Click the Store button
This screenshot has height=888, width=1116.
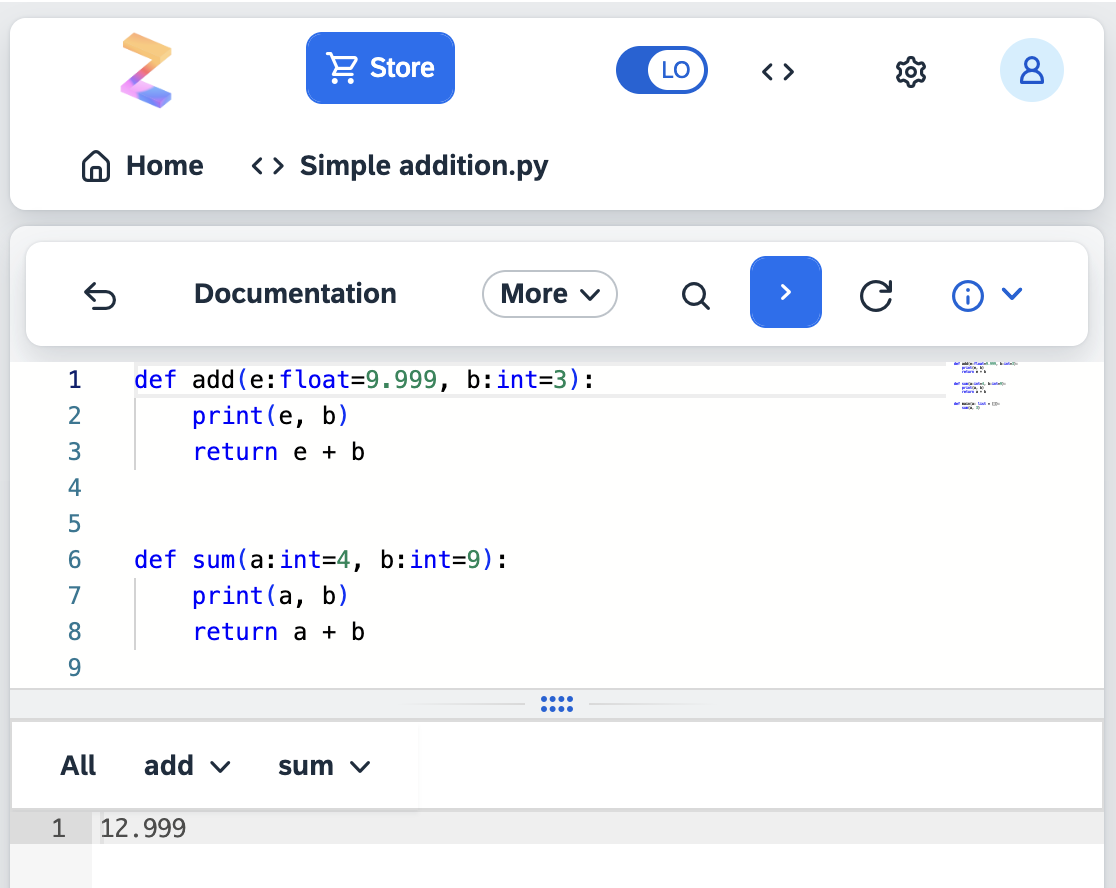[380, 67]
